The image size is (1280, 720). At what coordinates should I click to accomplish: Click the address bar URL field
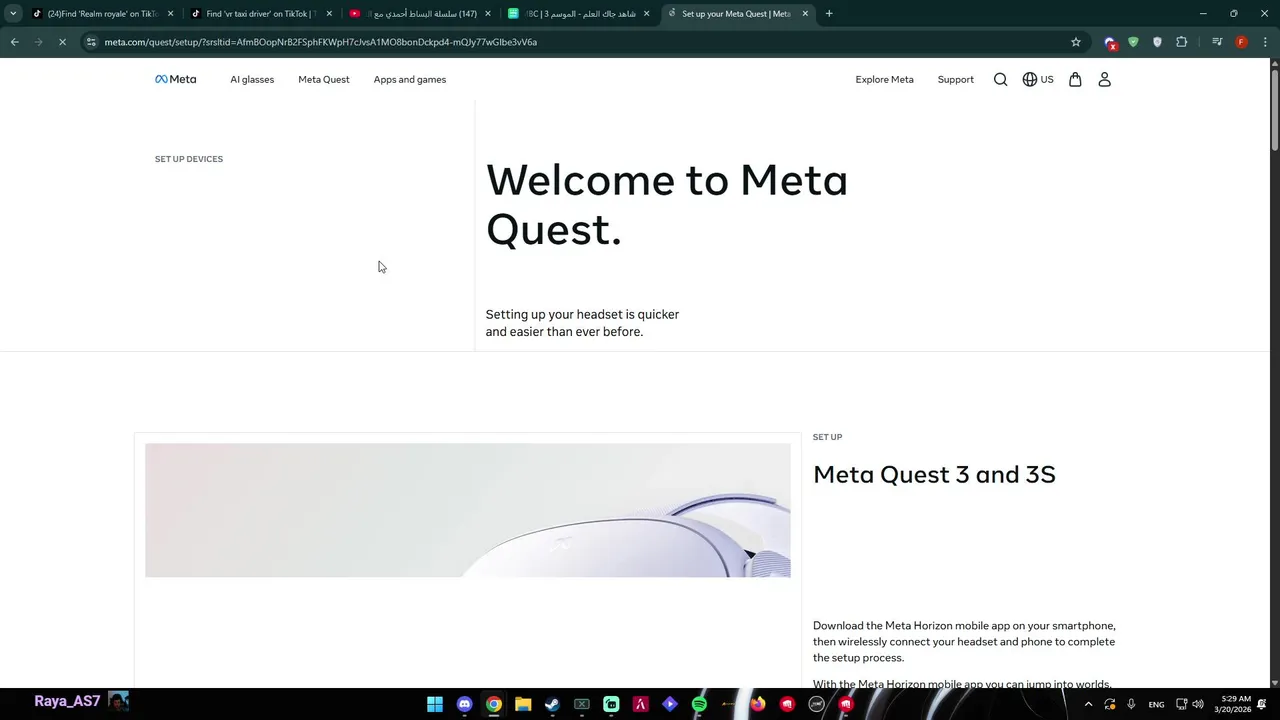580,42
